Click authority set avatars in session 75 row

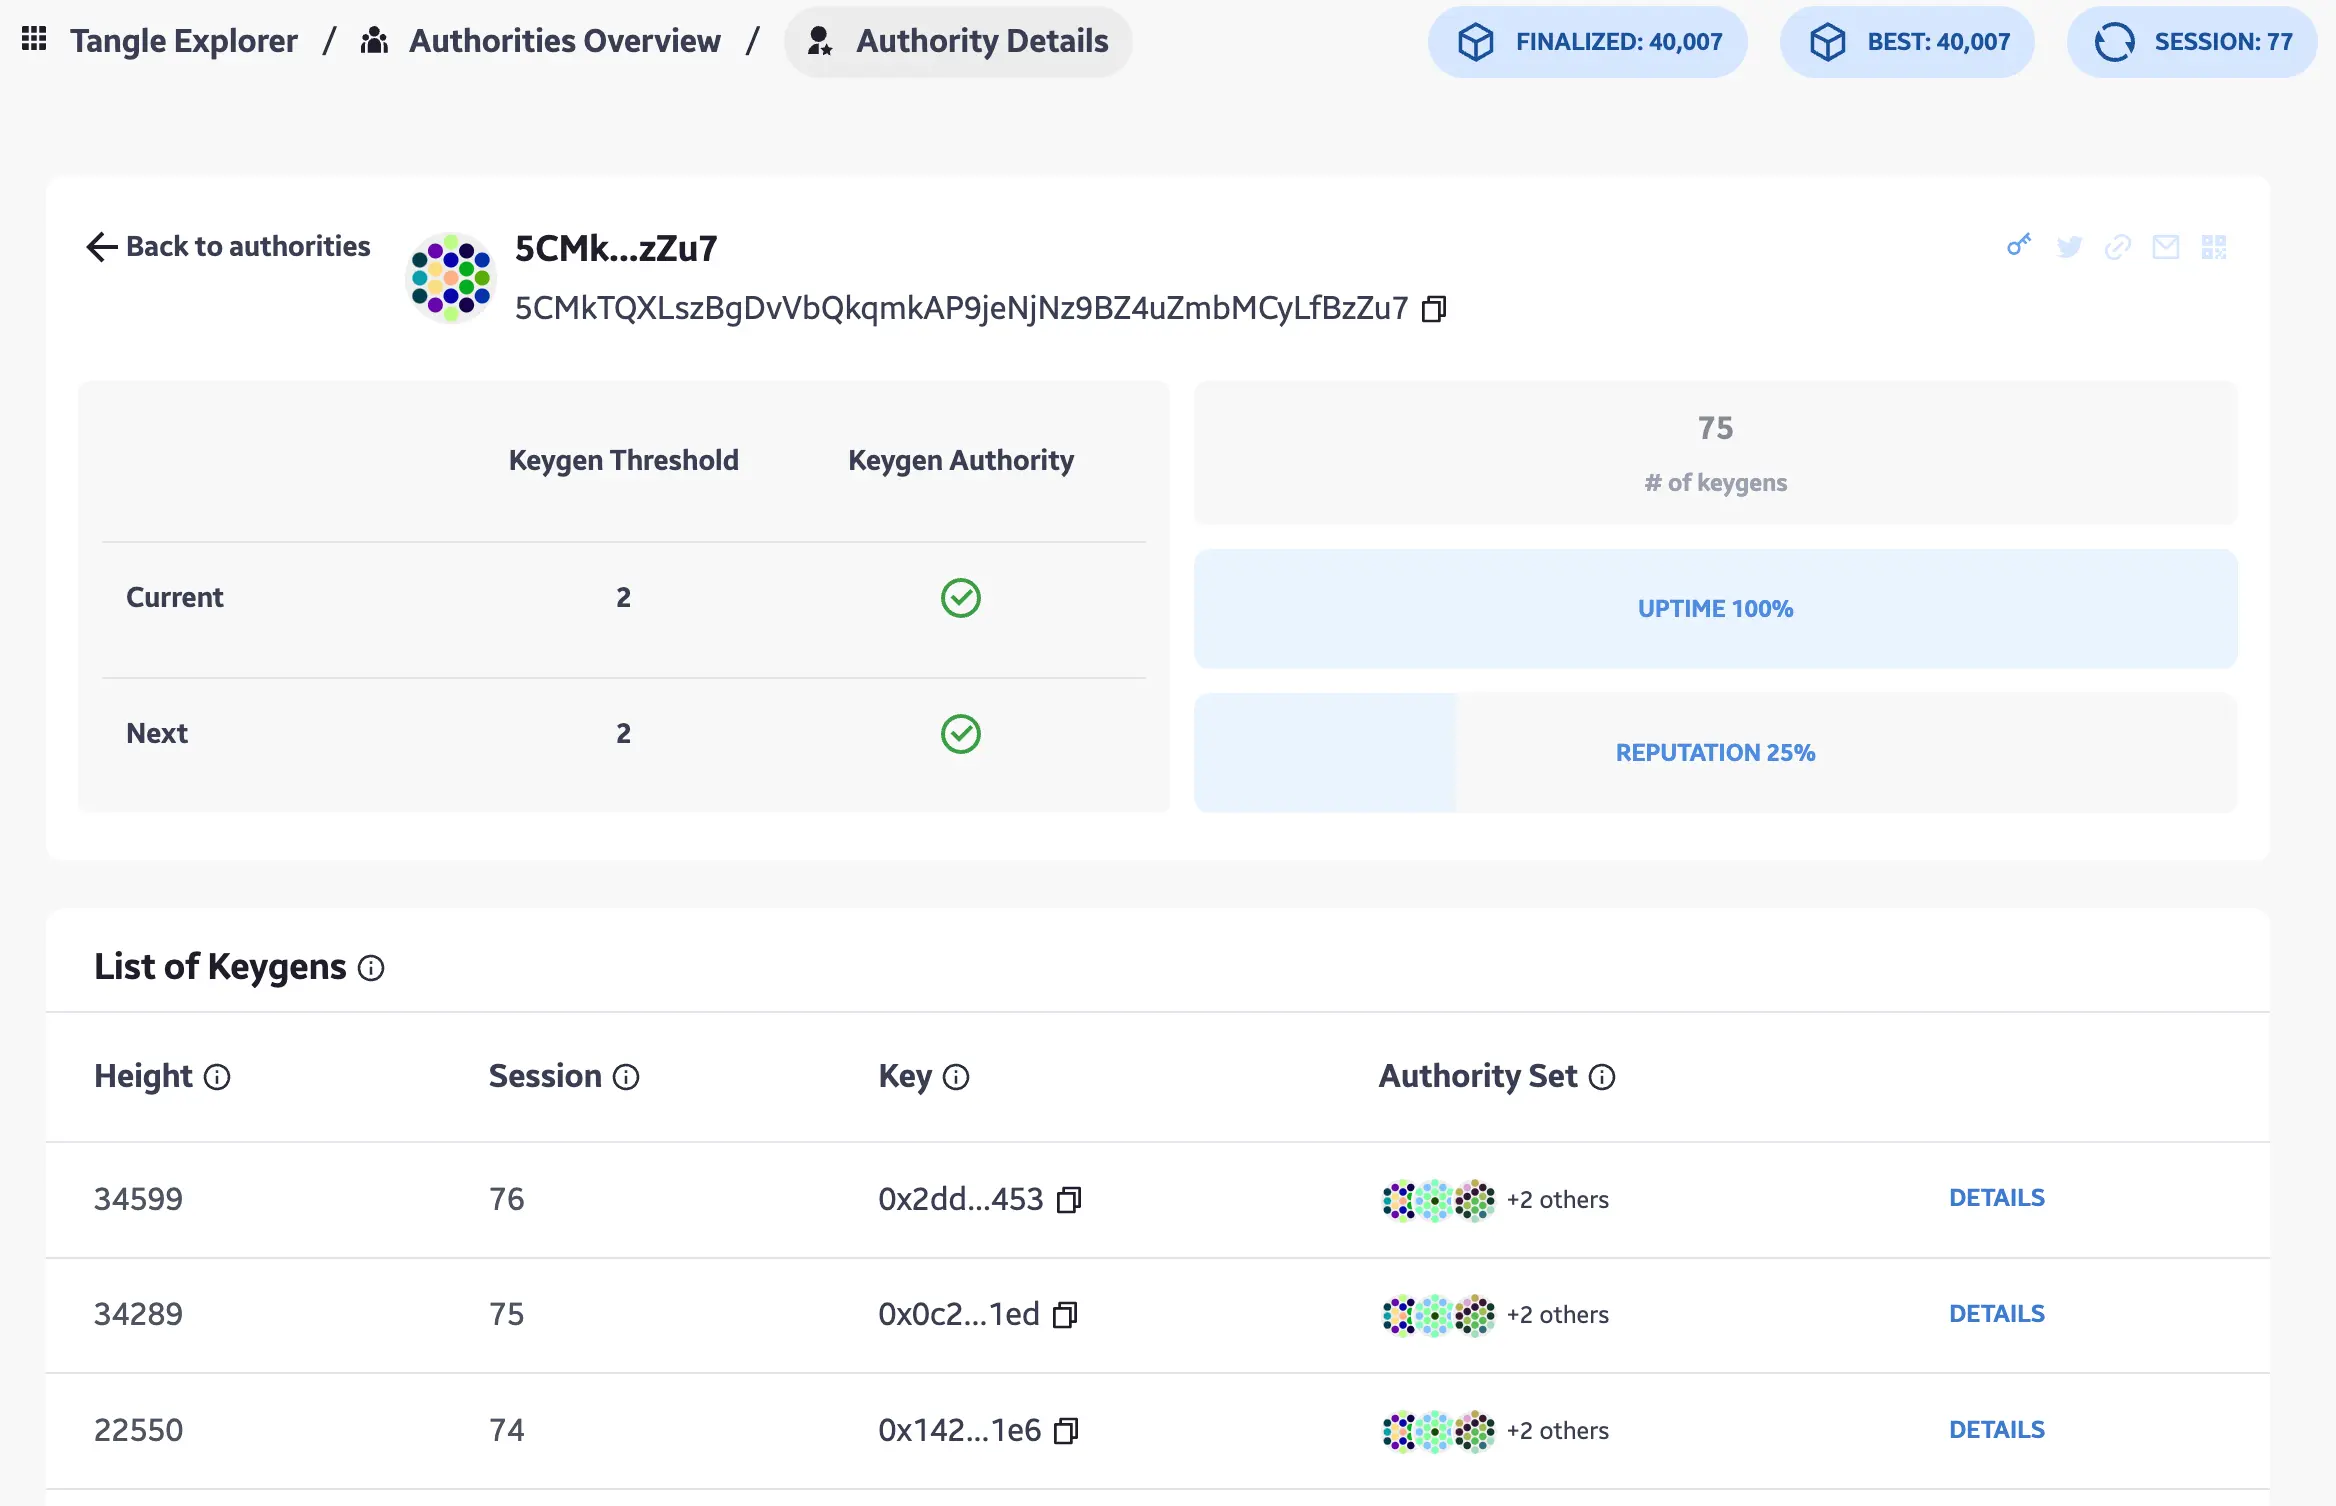click(x=1438, y=1315)
